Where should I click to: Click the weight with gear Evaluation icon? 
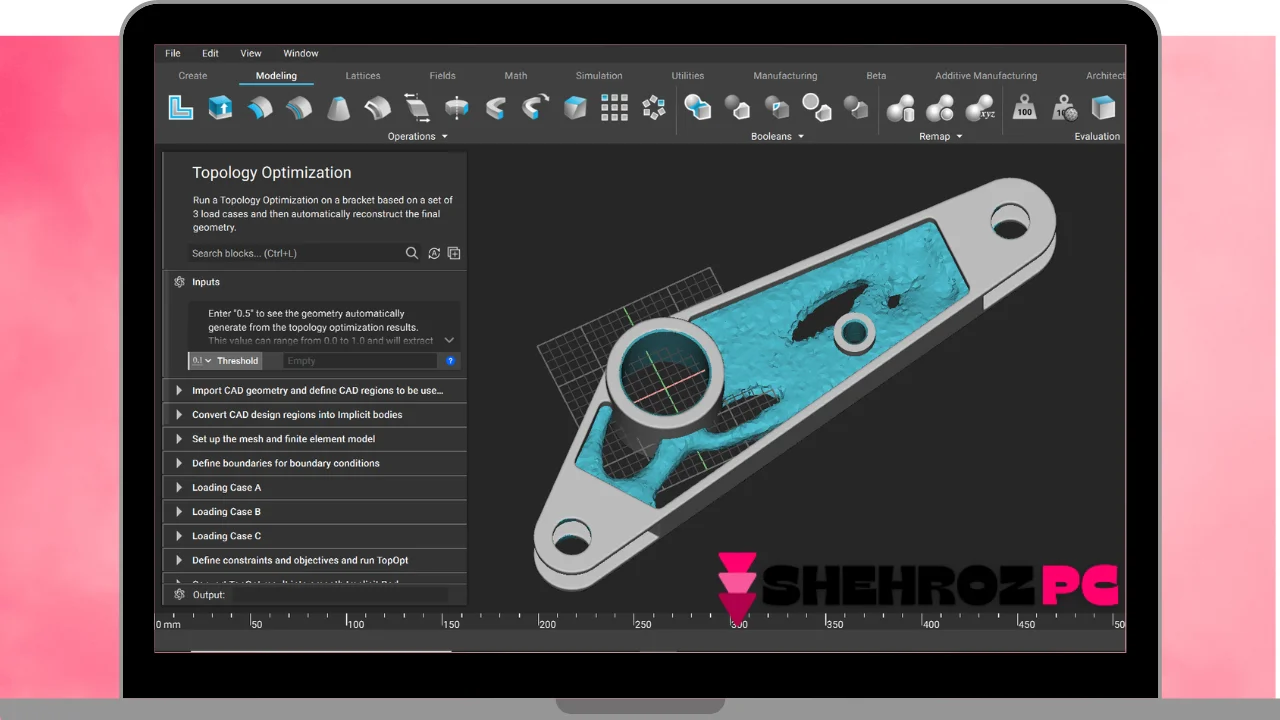coord(1065,107)
